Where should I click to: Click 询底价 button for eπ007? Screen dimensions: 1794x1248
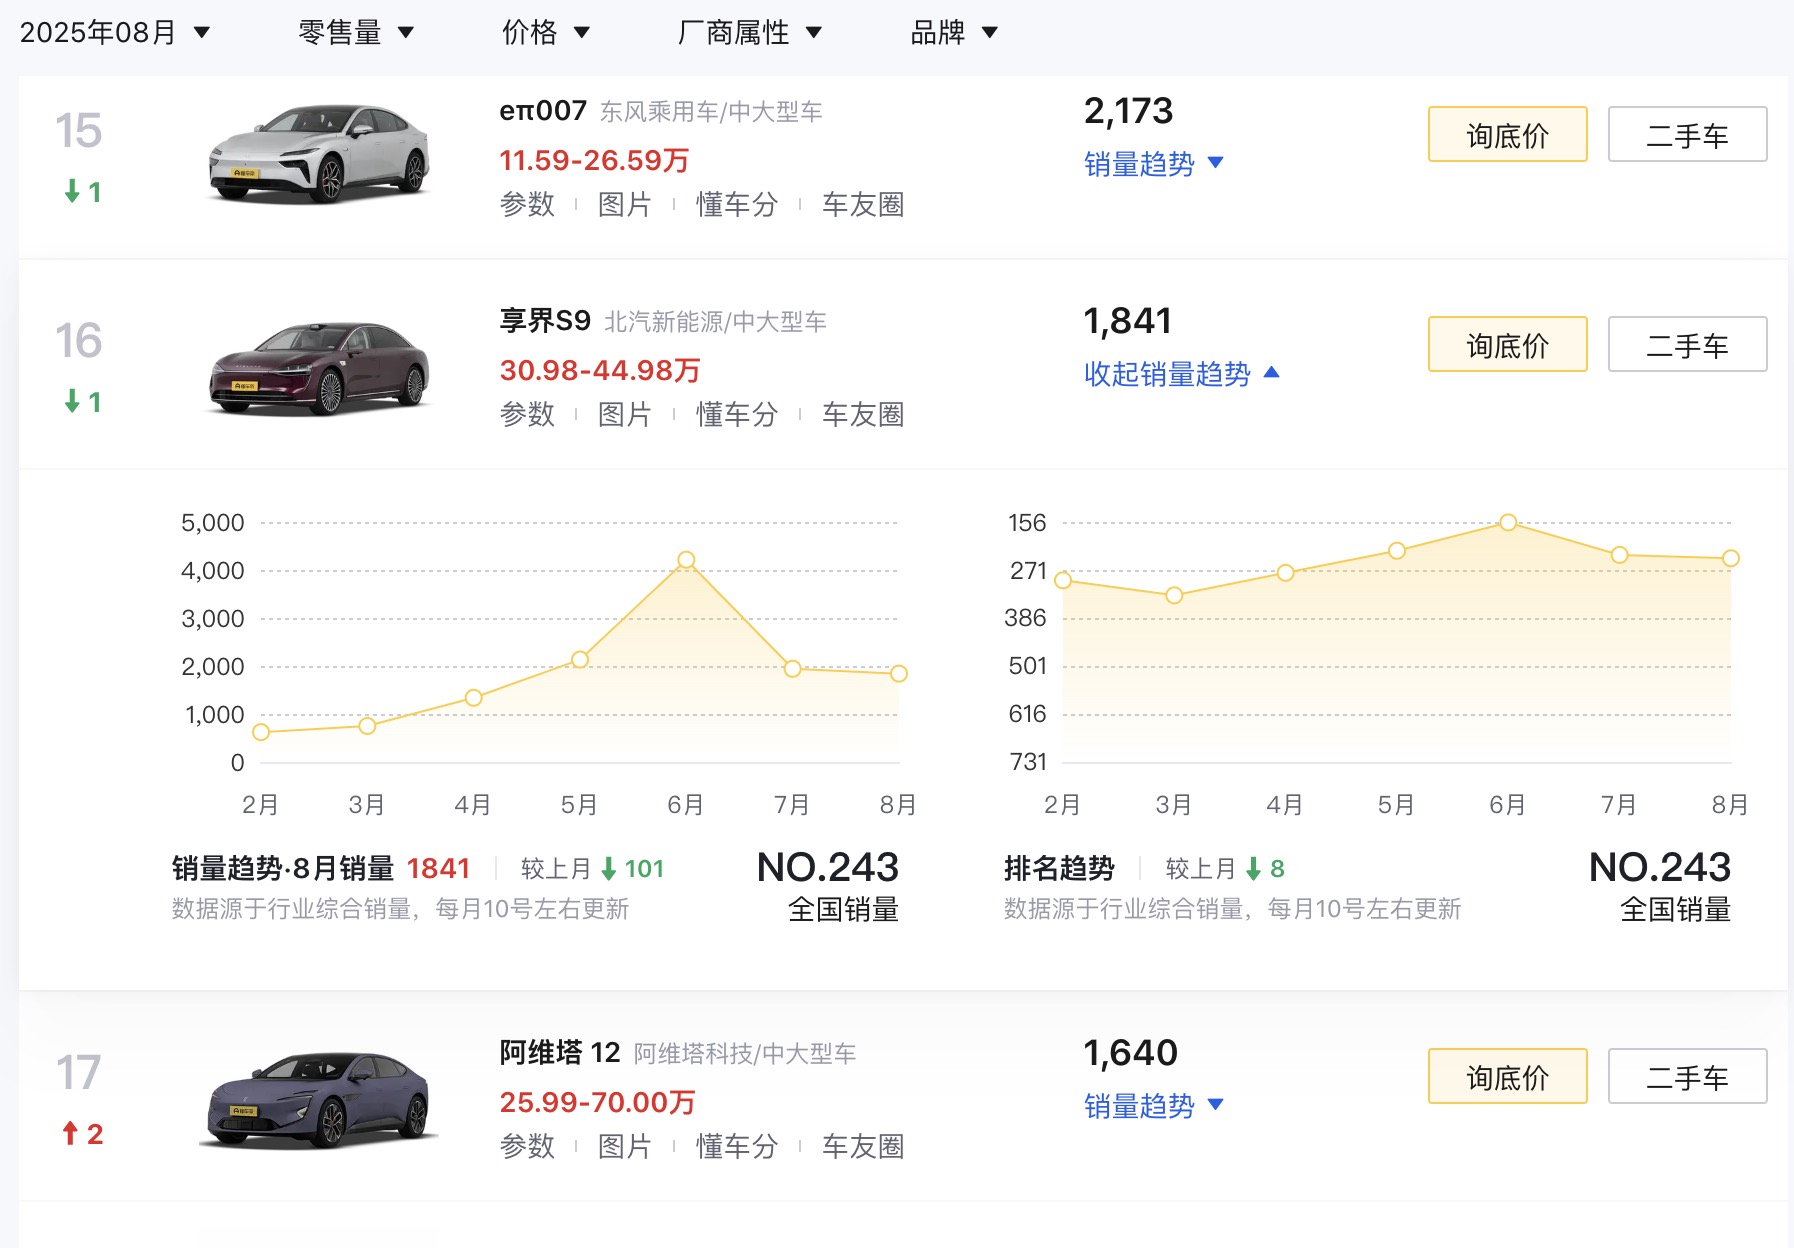pos(1507,134)
